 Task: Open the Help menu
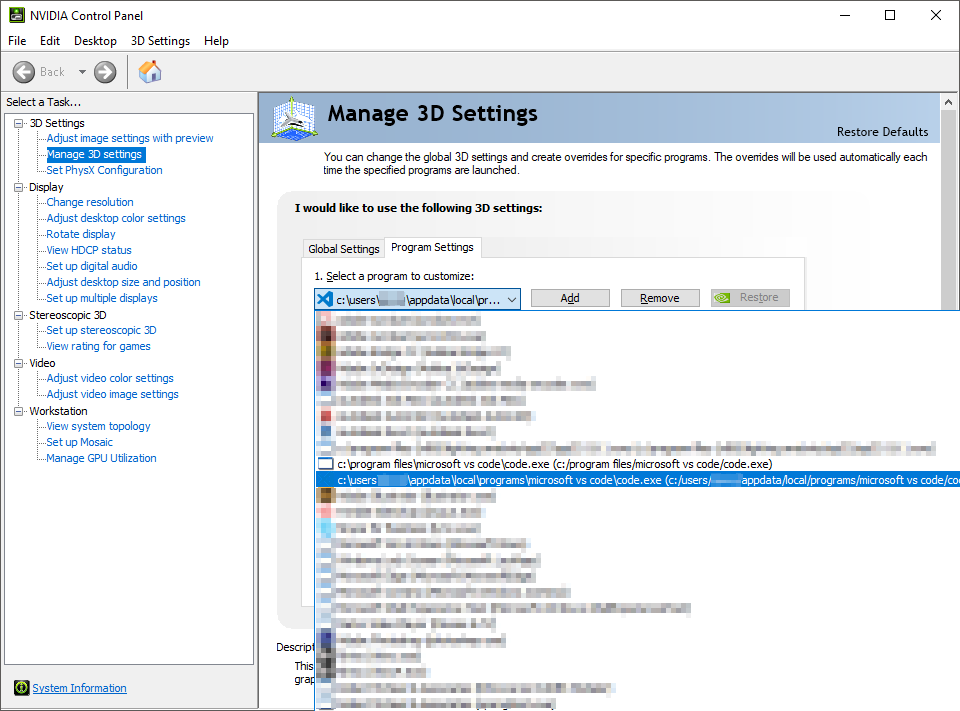[x=216, y=41]
